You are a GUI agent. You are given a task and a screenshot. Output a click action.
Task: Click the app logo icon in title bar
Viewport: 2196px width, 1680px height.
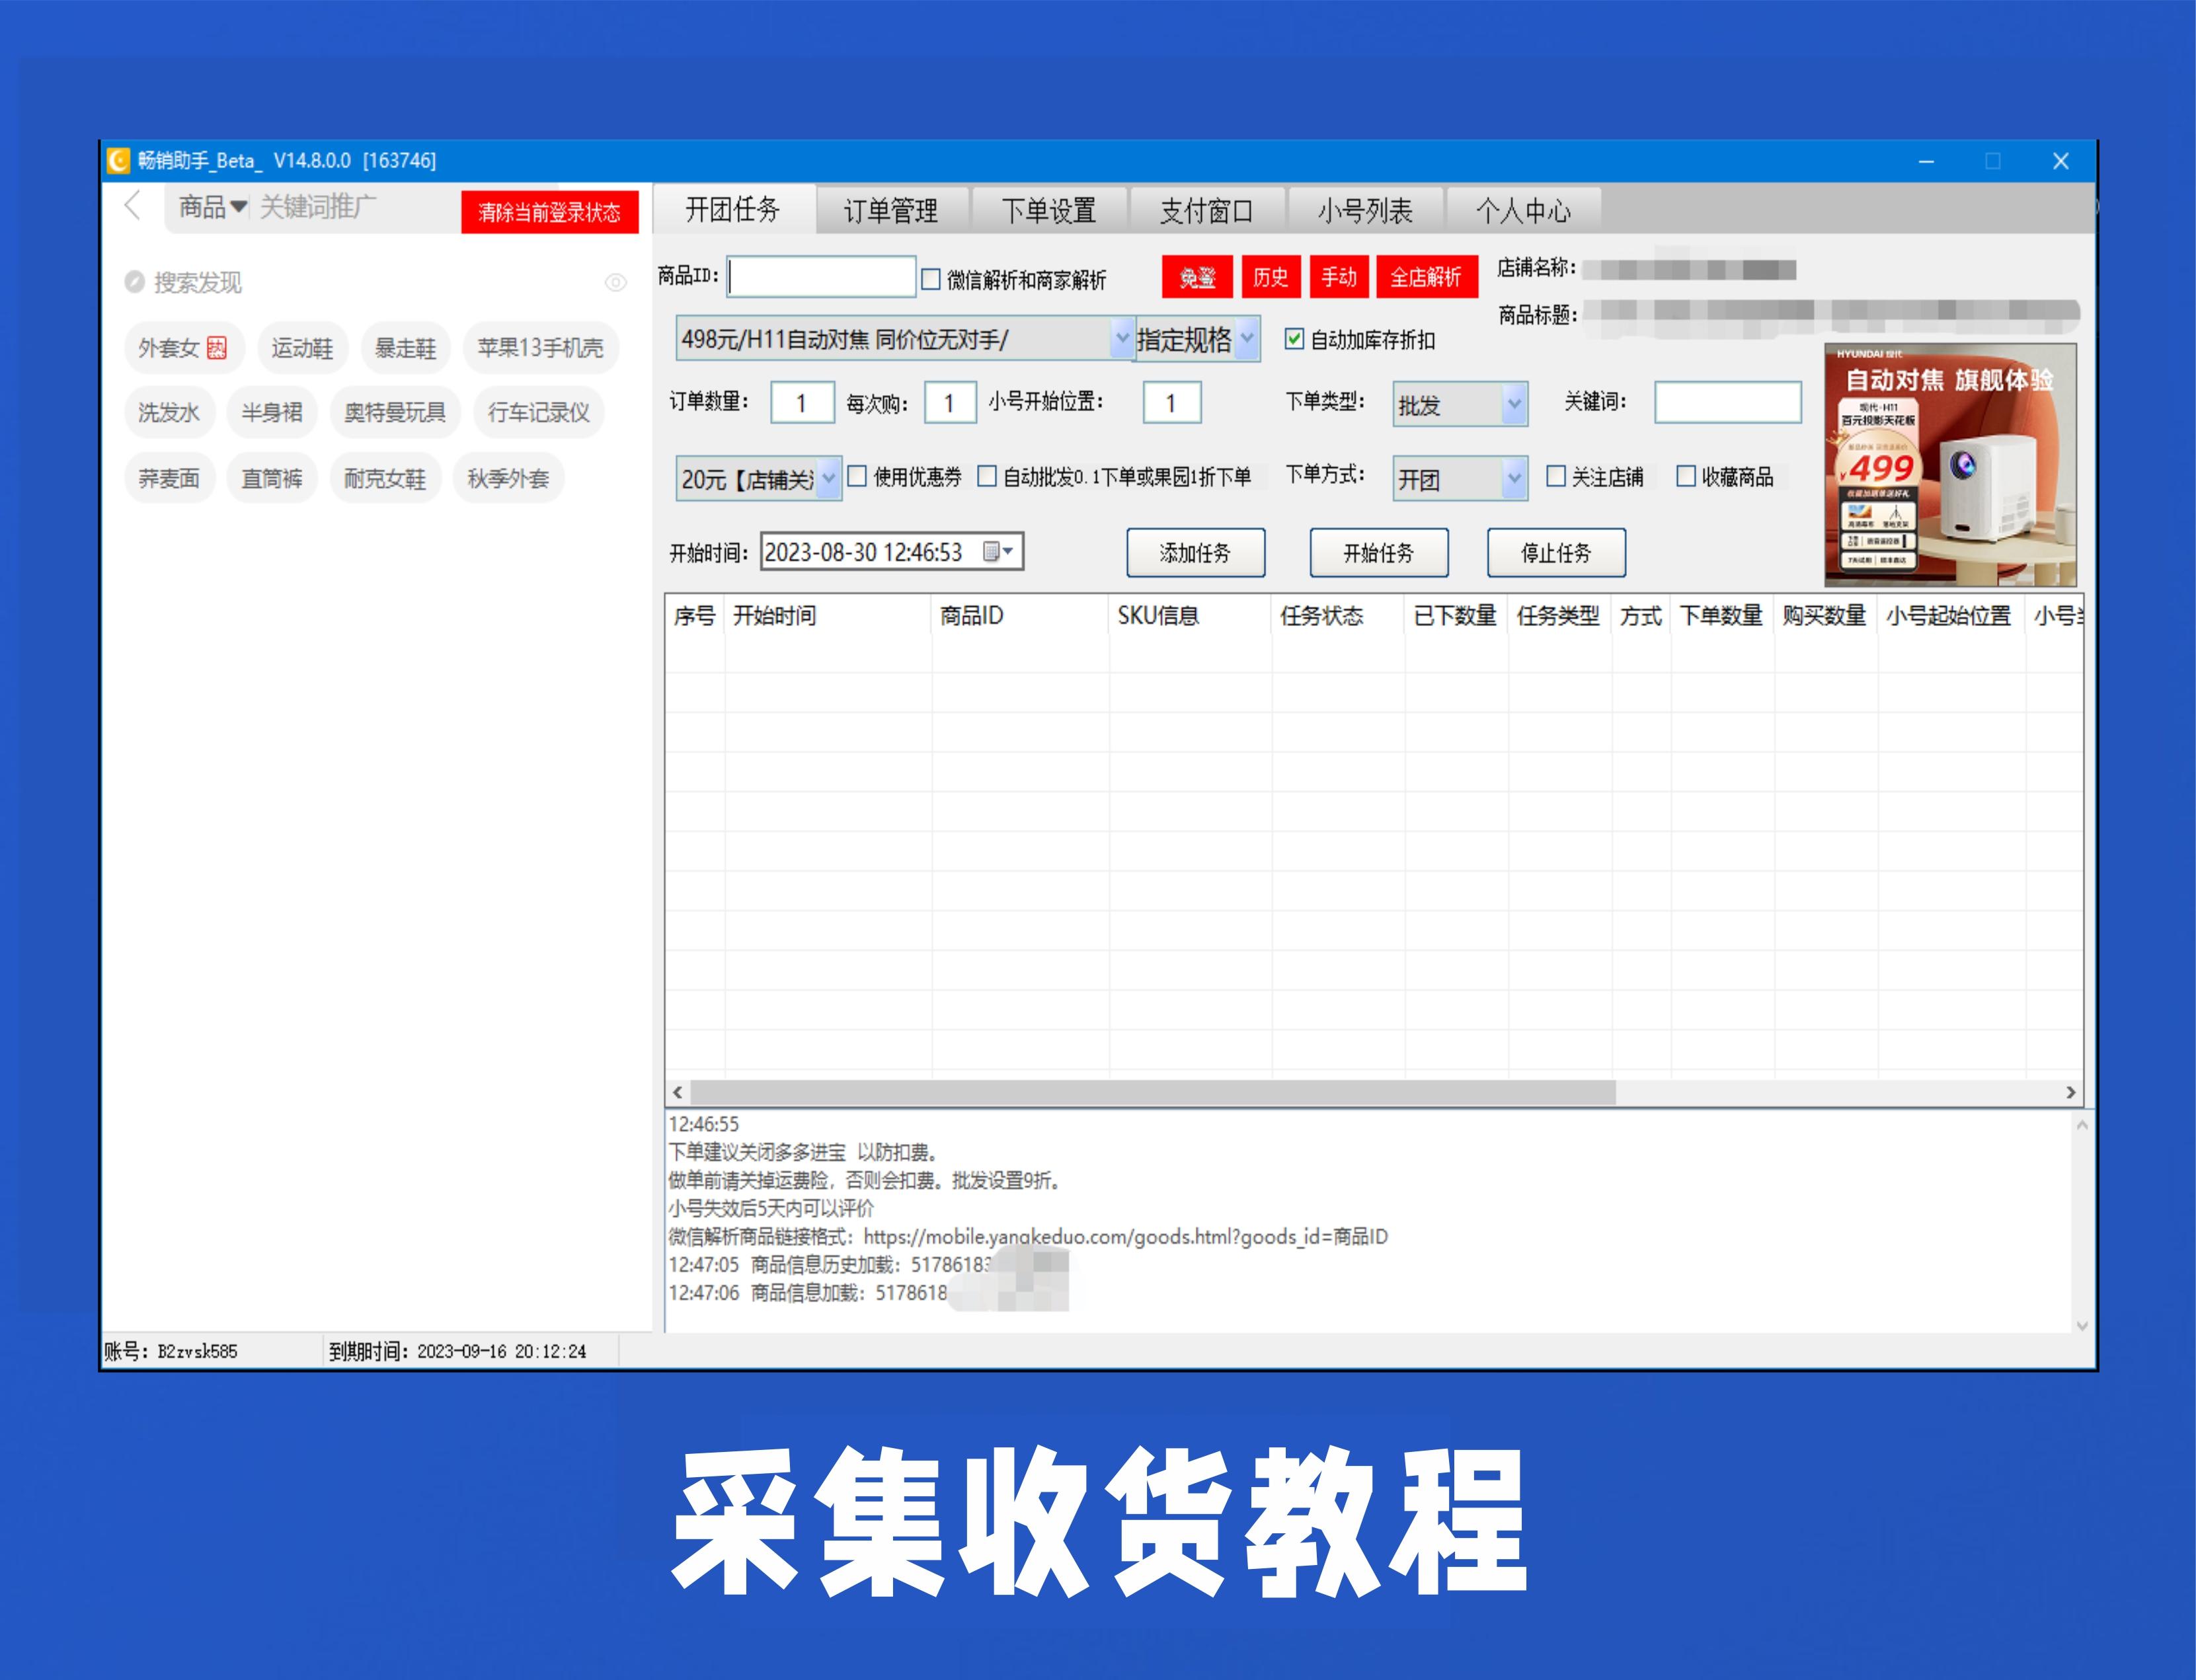click(119, 160)
